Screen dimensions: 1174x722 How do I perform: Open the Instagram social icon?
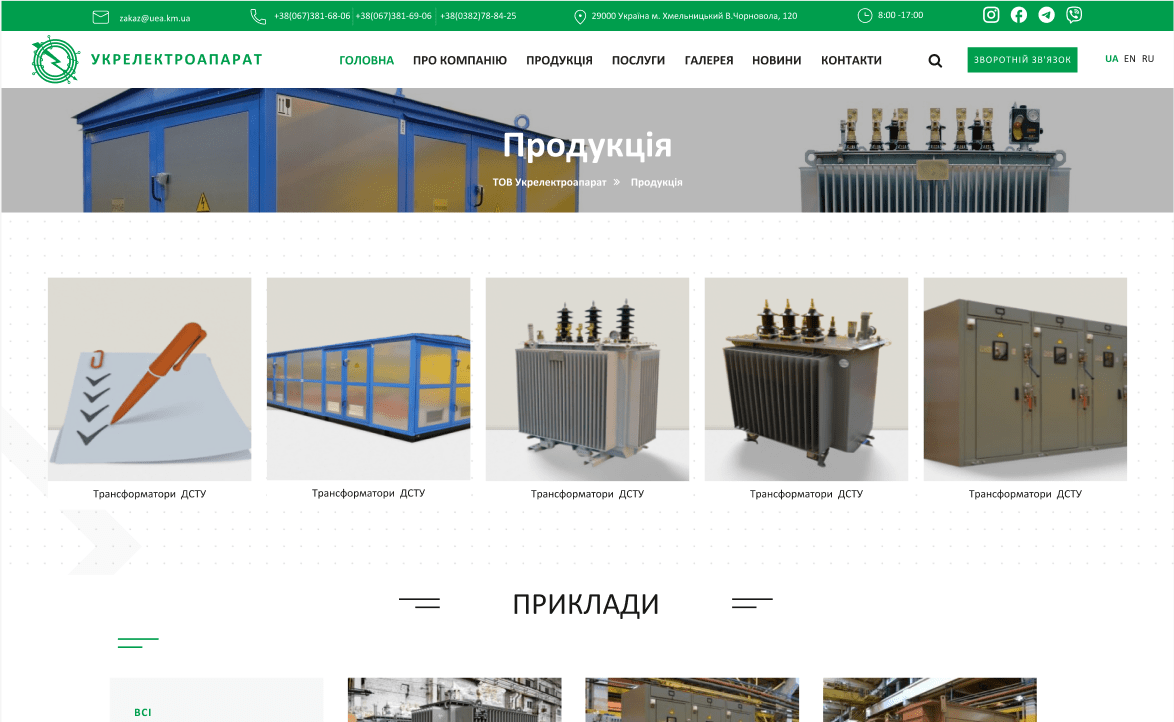pos(991,15)
